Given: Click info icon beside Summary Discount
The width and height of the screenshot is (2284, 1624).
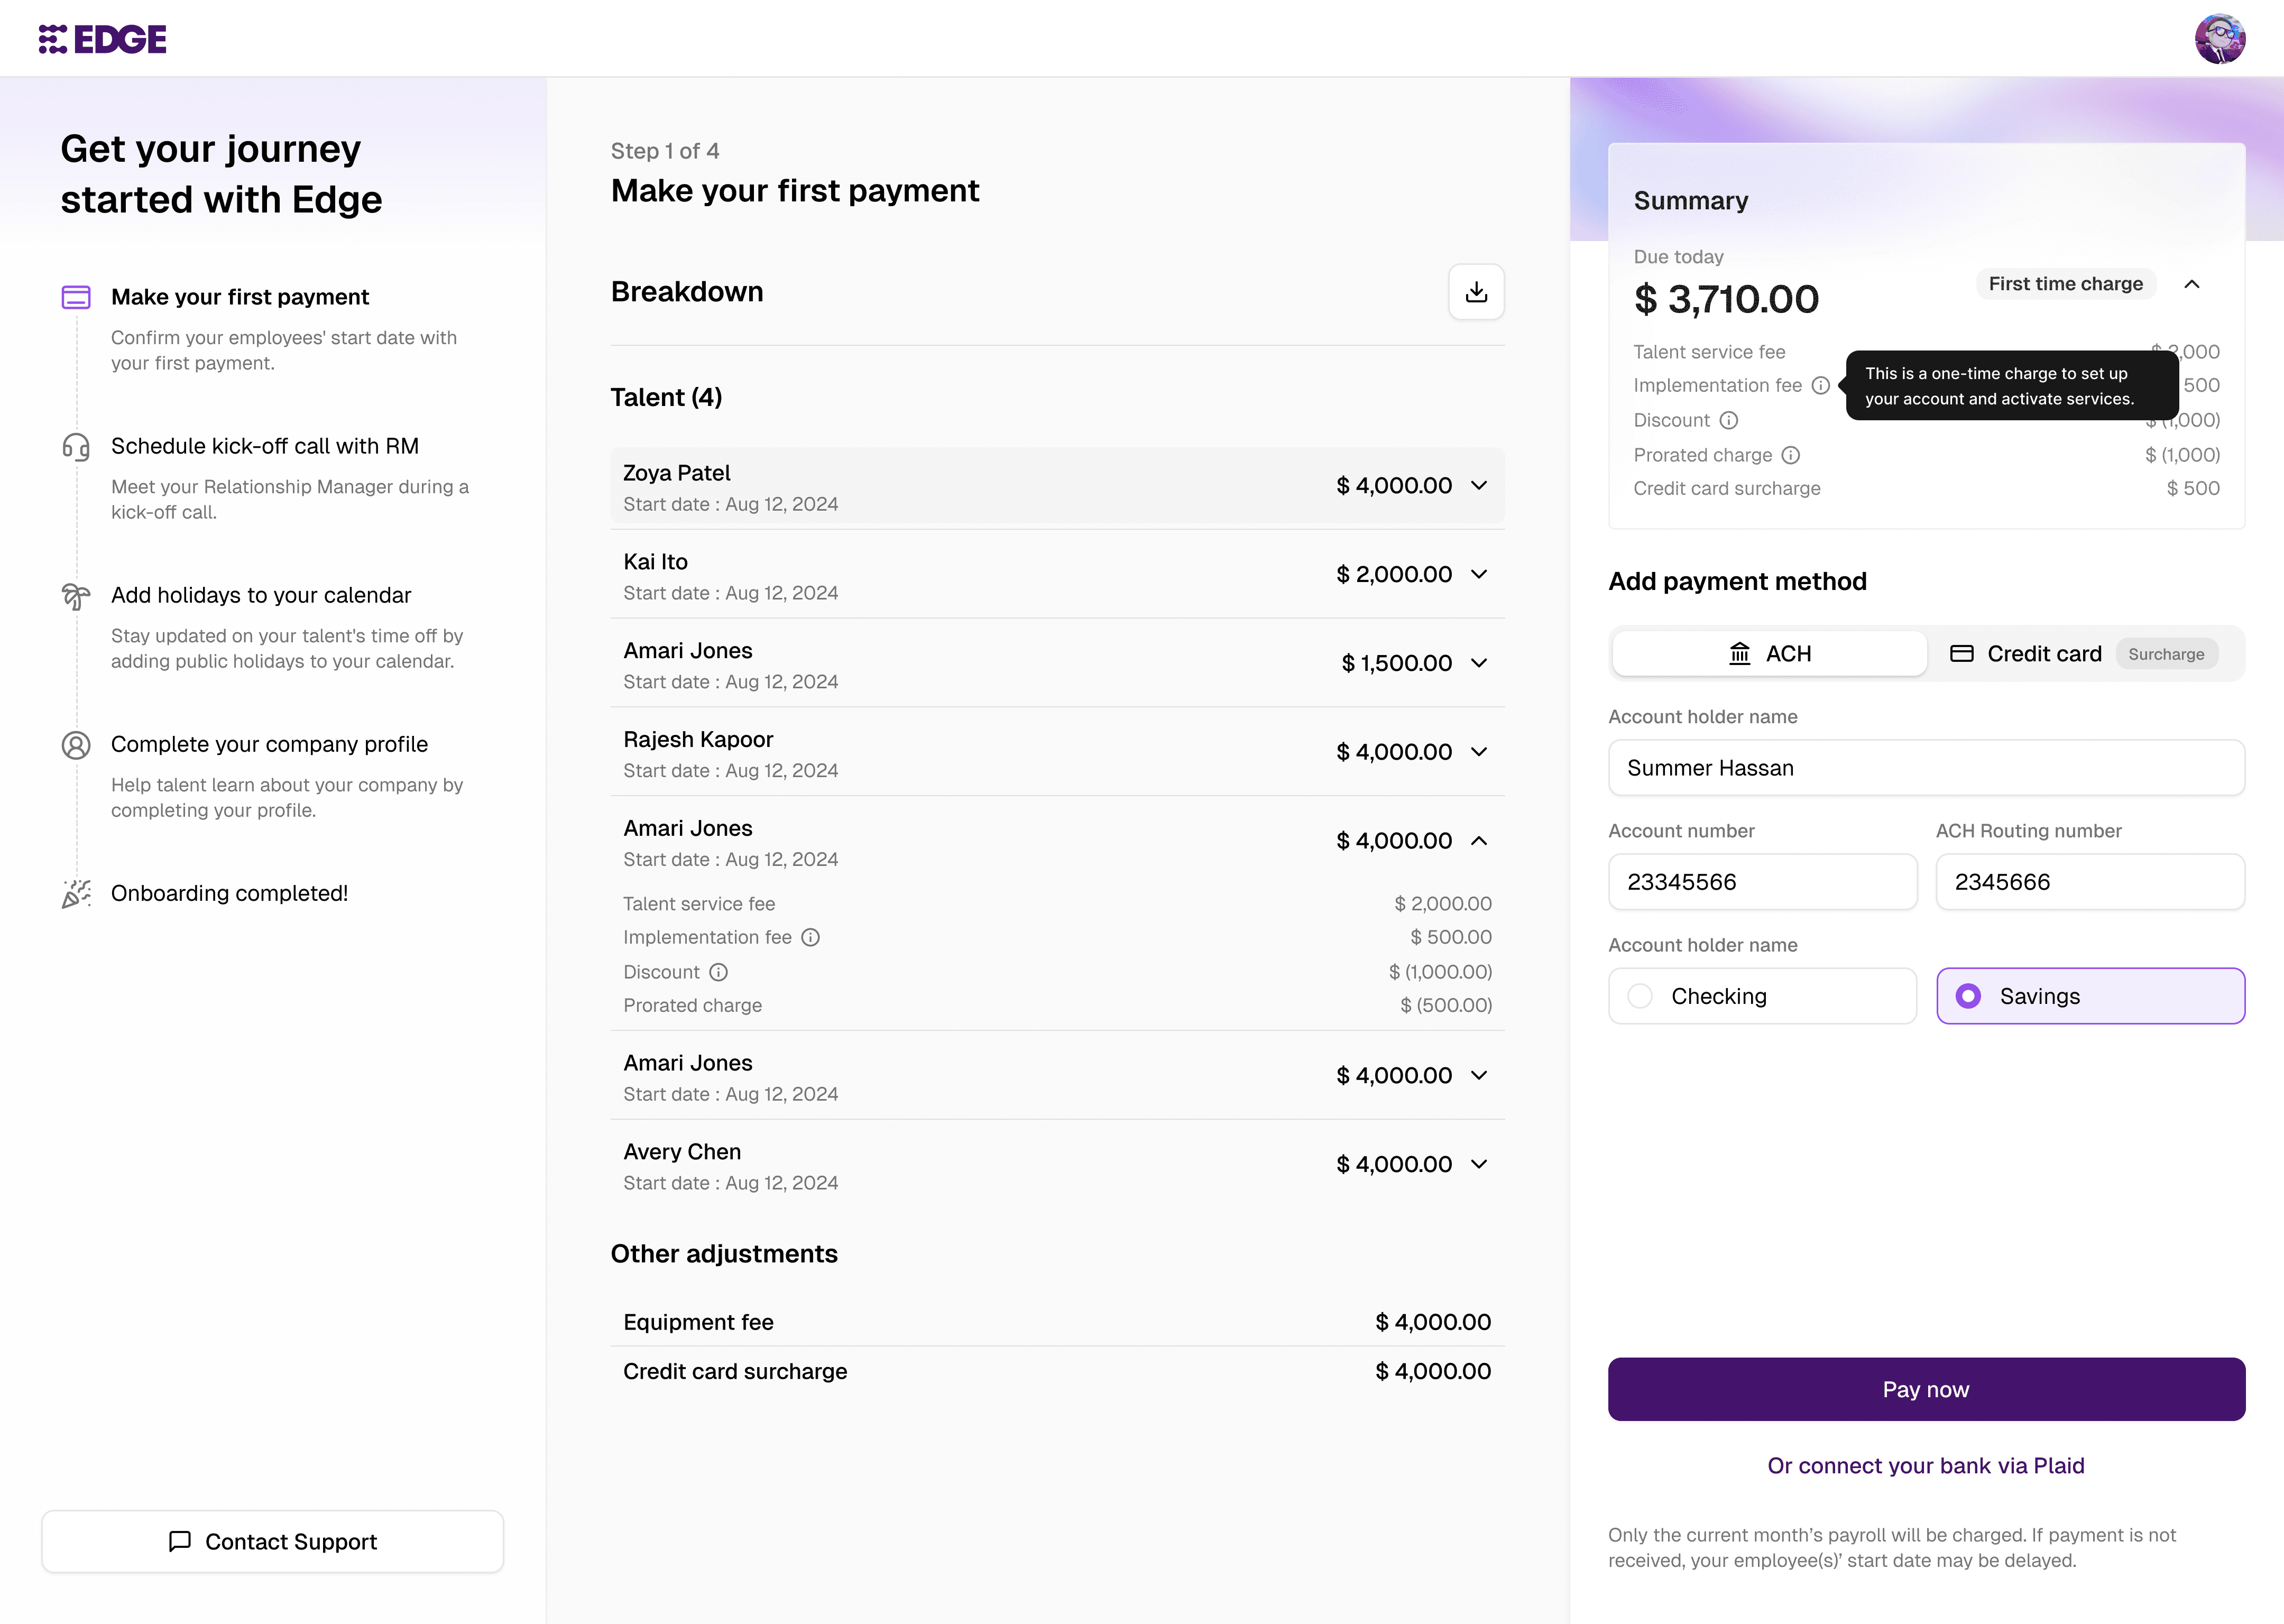Looking at the screenshot, I should pyautogui.click(x=1729, y=420).
